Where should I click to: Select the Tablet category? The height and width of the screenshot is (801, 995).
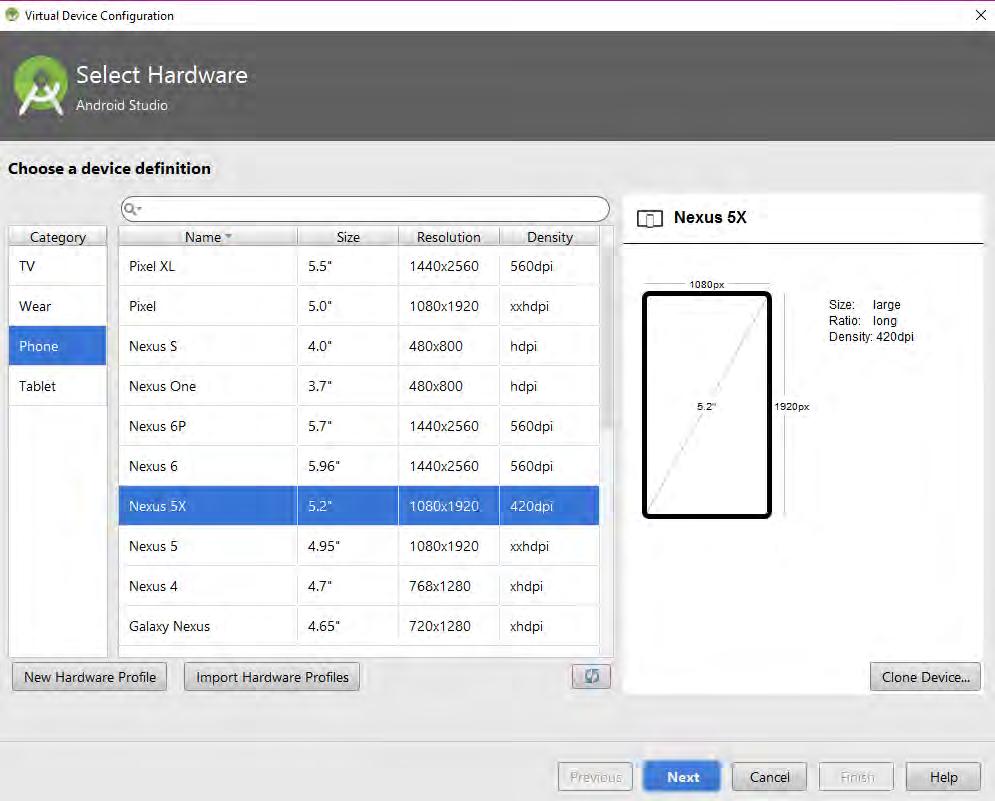coord(58,386)
